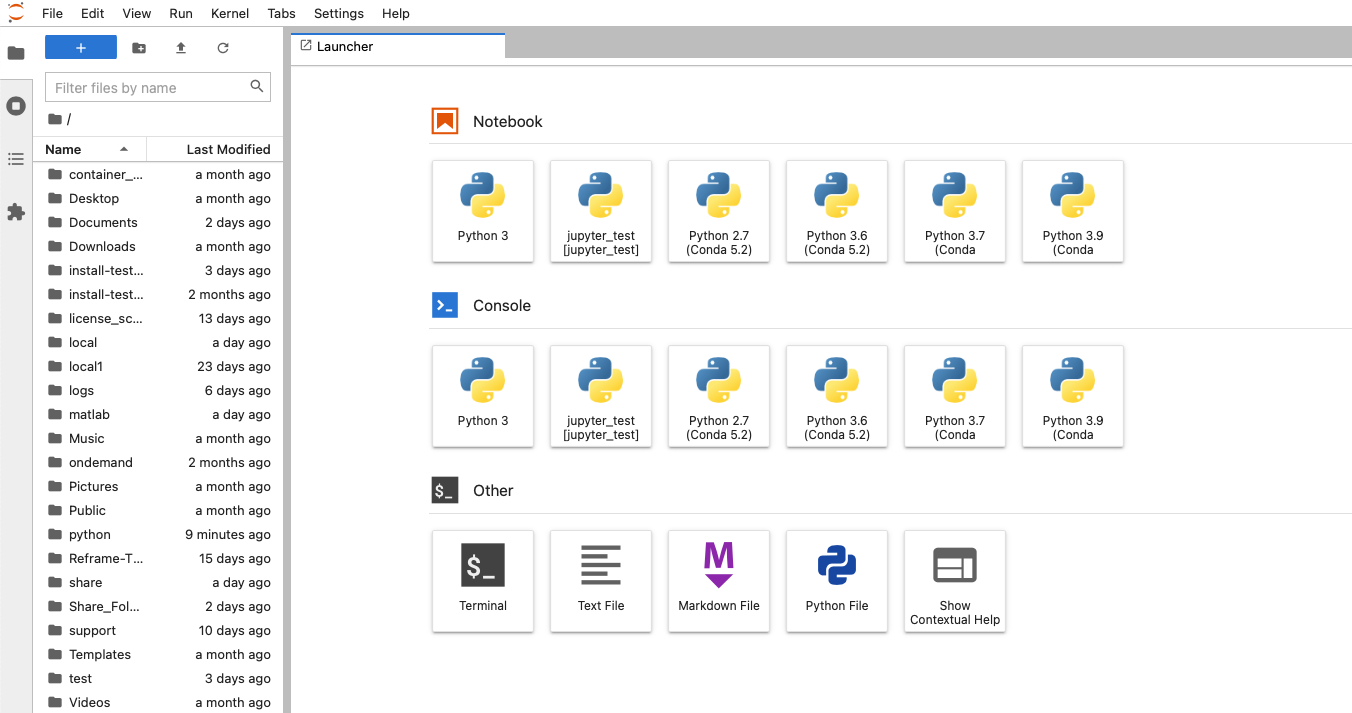Create a Python 3.9 Conda notebook
Screen dimensions: 1352x713
point(1073,211)
